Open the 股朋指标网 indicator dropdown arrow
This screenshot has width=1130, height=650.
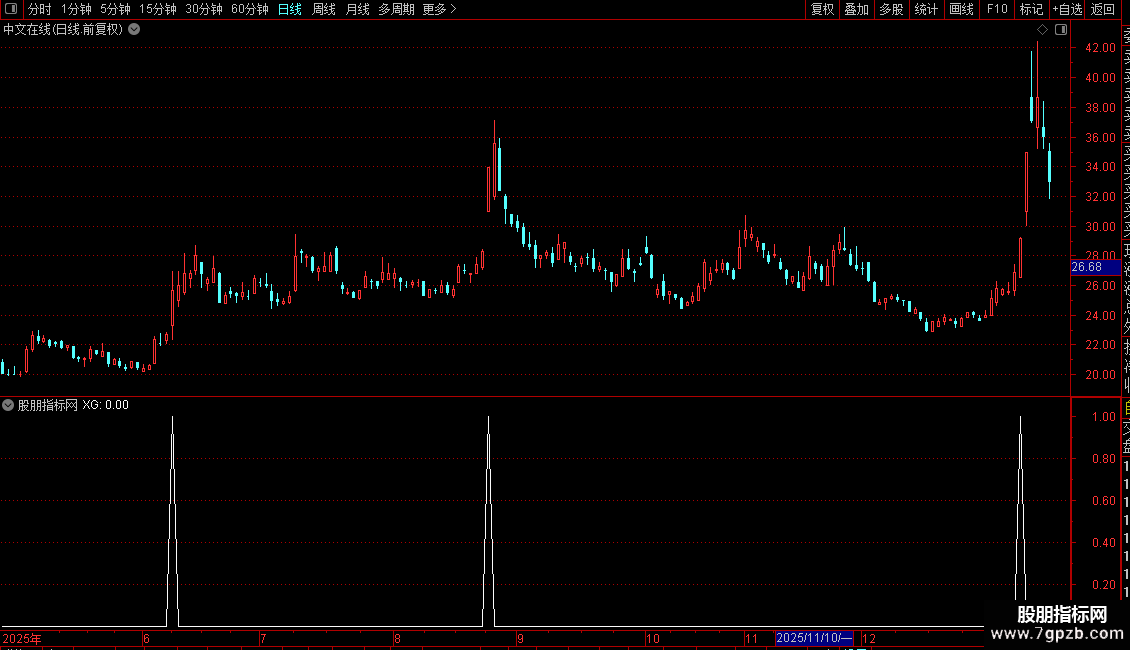[8, 405]
